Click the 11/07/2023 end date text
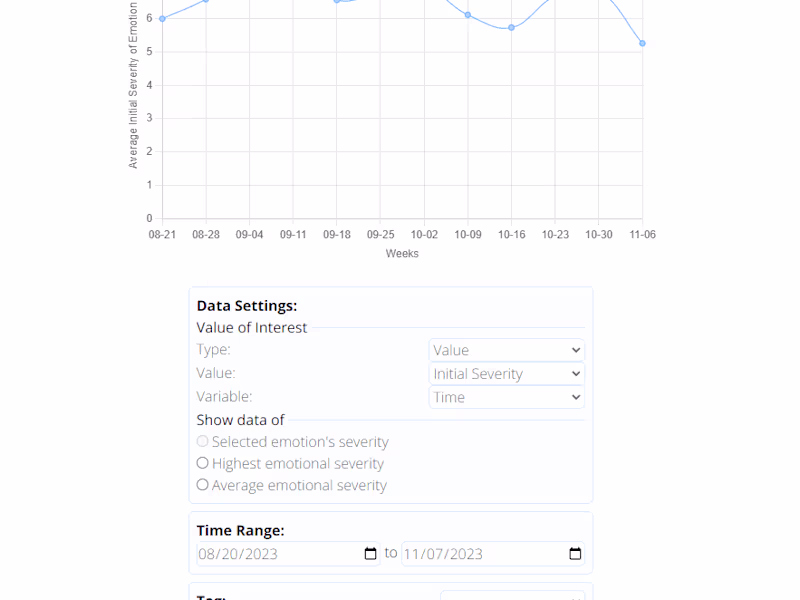The image size is (800, 600). point(443,554)
